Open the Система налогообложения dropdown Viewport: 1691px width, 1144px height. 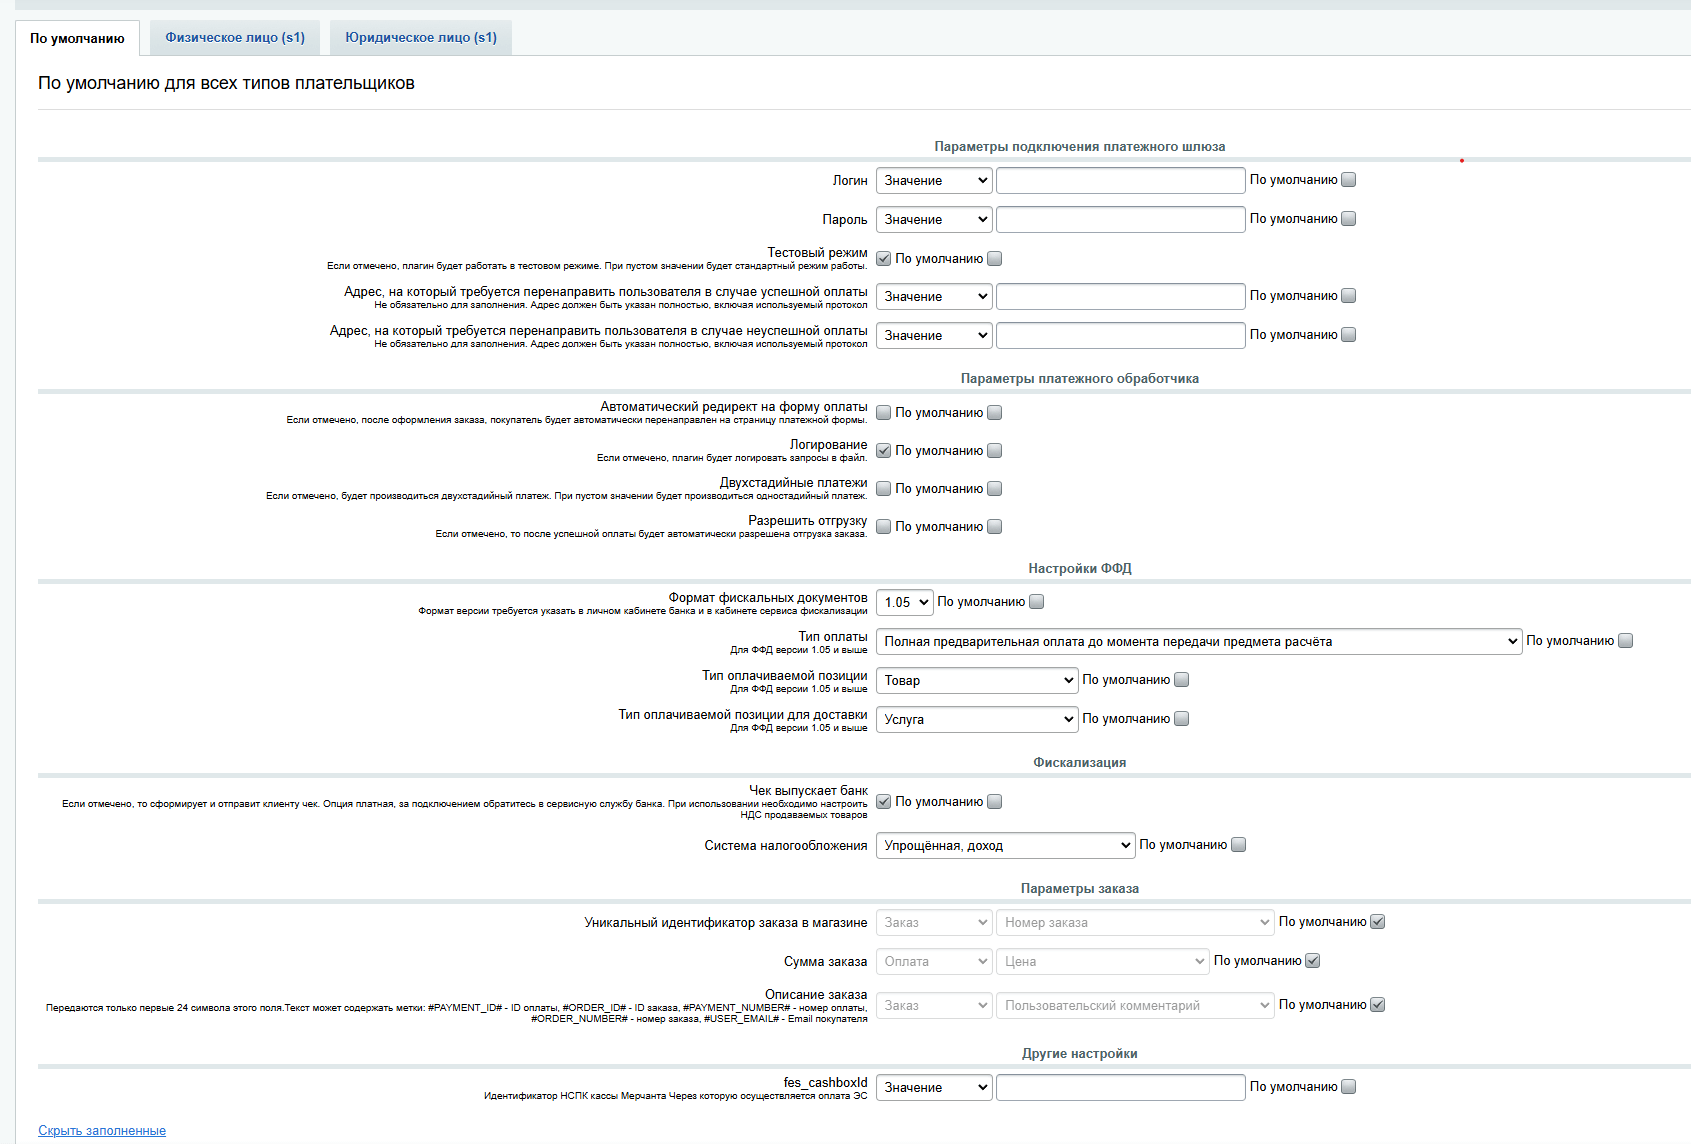coord(1005,846)
